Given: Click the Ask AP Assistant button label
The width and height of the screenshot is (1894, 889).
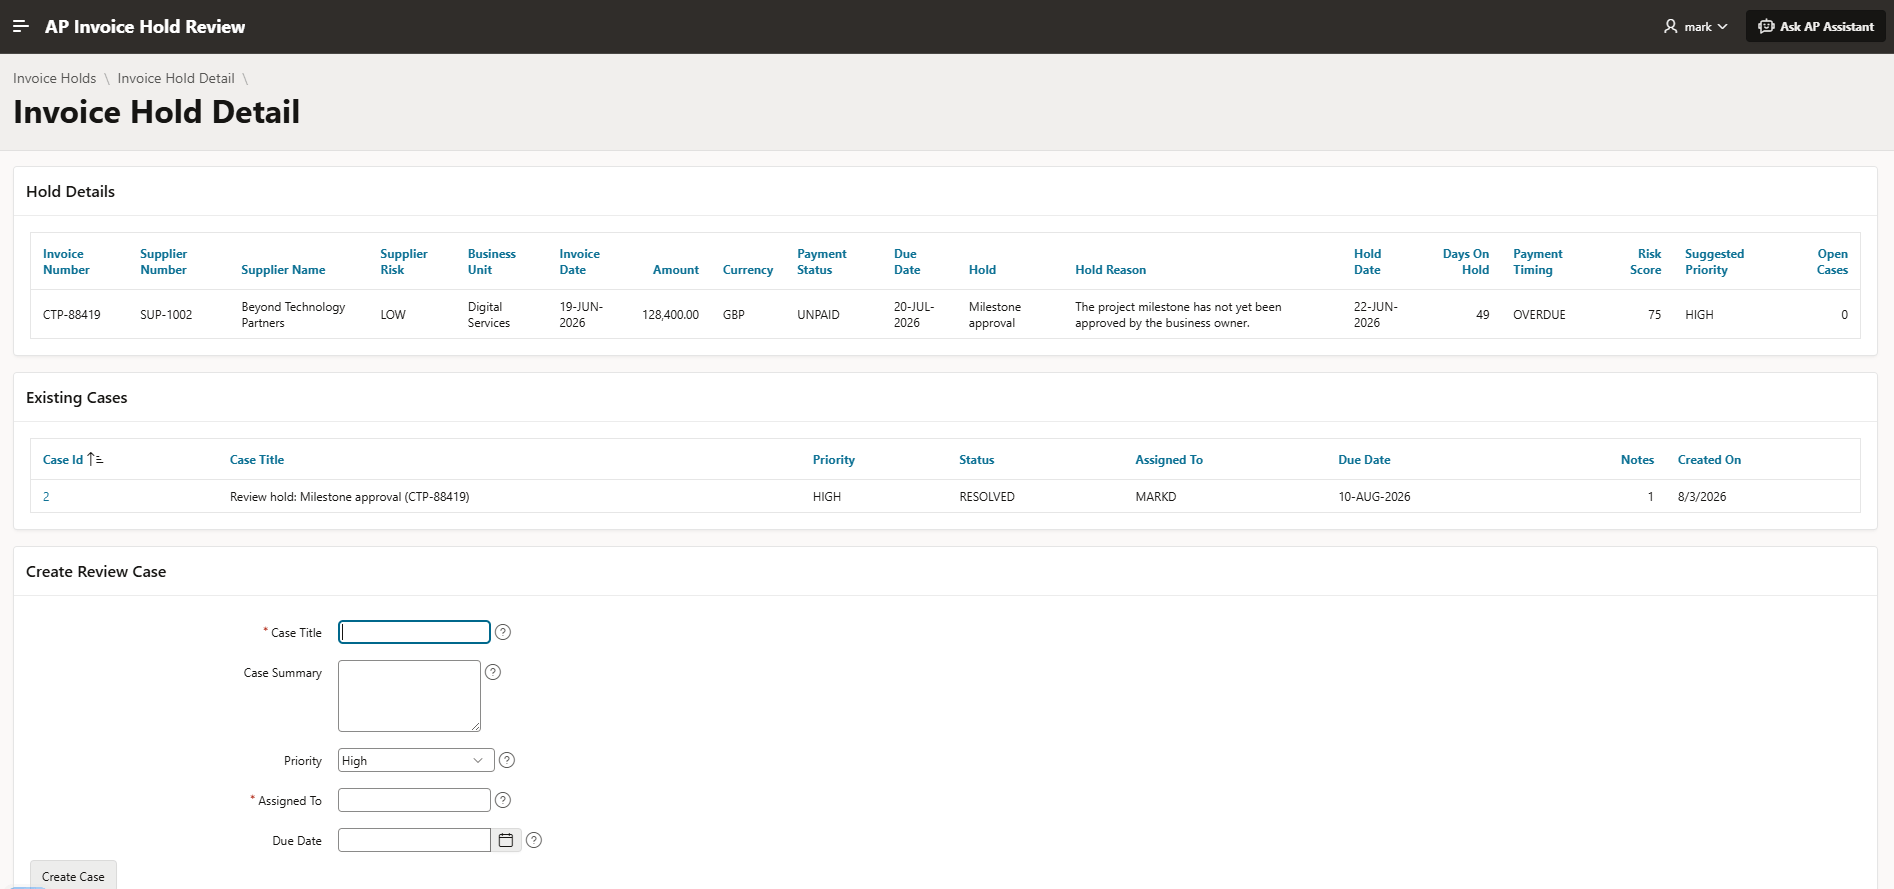Looking at the screenshot, I should (x=1827, y=27).
